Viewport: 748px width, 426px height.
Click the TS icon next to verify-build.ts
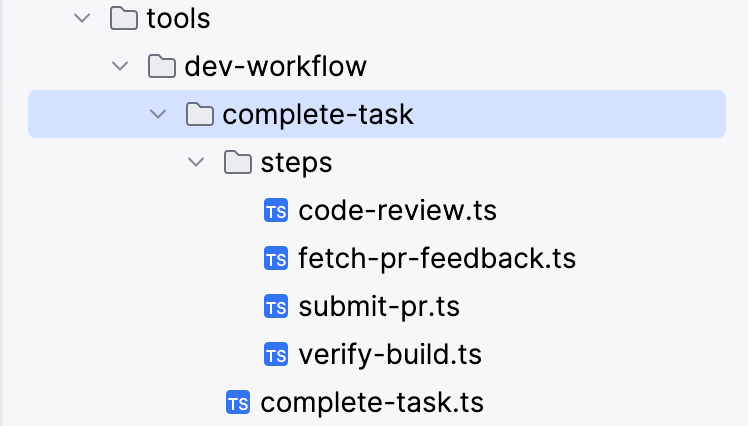pos(276,354)
